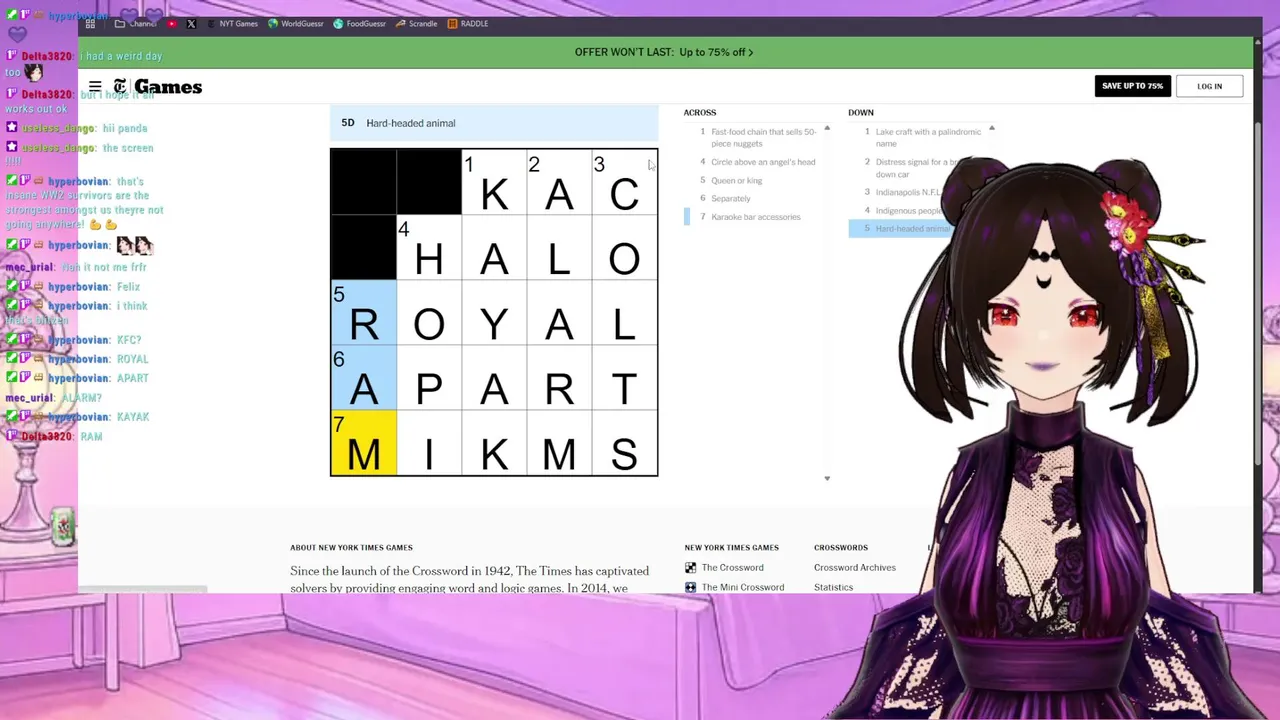This screenshot has width=1280, height=720.
Task: Select grid cell numbered 2 containing A
Action: pos(559,182)
